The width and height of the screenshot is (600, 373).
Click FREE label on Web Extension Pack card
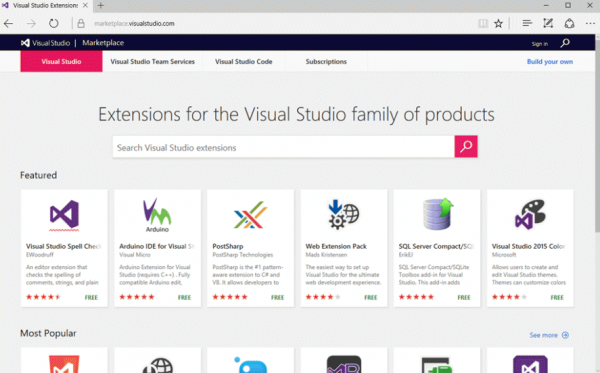point(370,297)
